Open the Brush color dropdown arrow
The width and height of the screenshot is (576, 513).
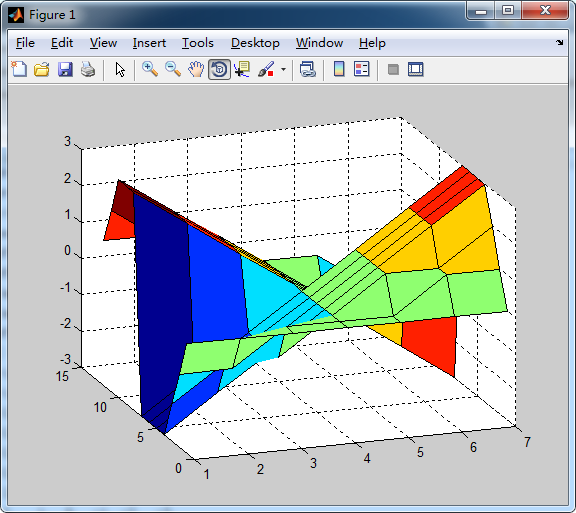pyautogui.click(x=283, y=69)
